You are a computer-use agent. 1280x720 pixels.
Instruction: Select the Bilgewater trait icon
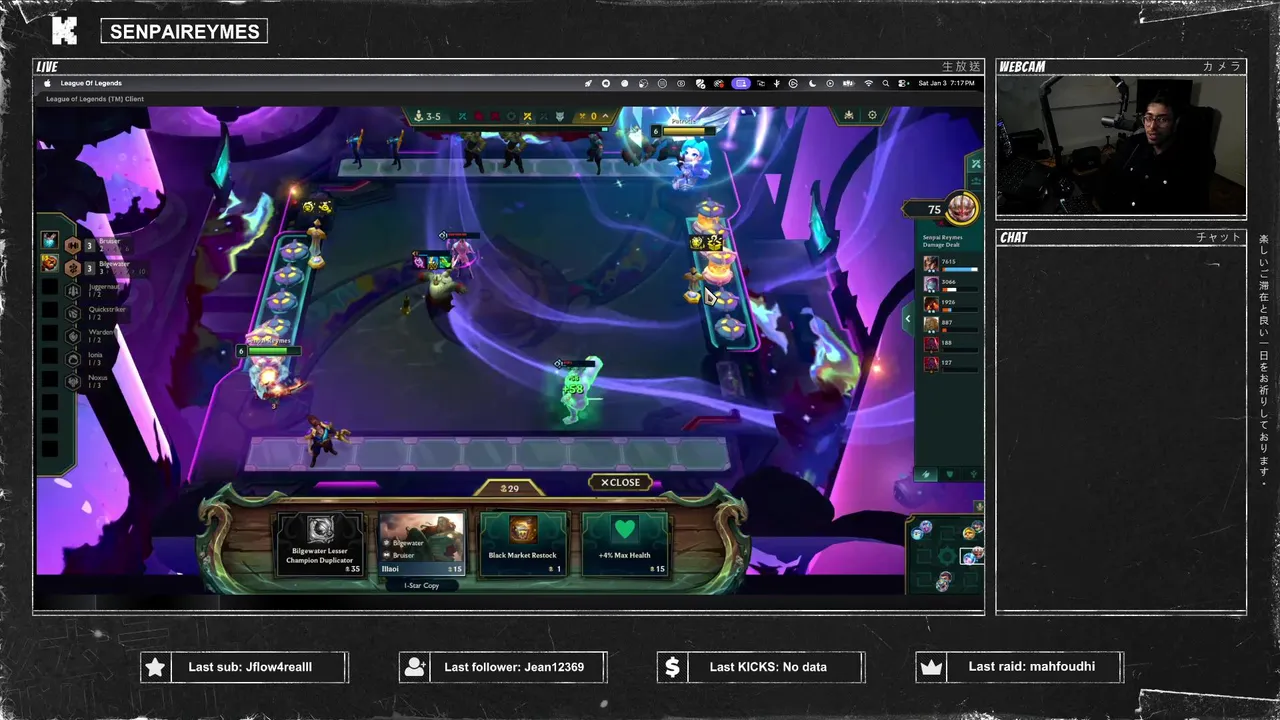pyautogui.click(x=73, y=268)
